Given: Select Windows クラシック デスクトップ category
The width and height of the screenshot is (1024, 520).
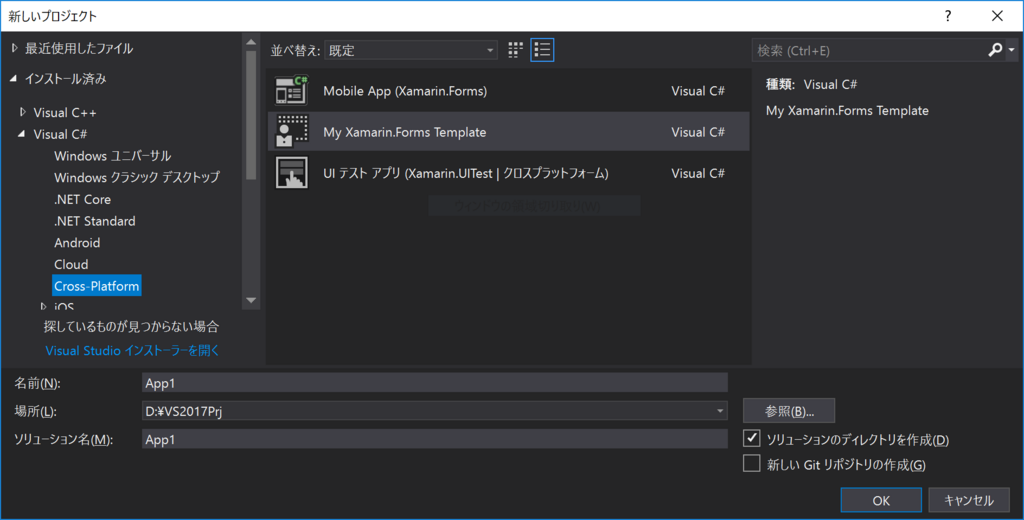Looking at the screenshot, I should coord(136,177).
